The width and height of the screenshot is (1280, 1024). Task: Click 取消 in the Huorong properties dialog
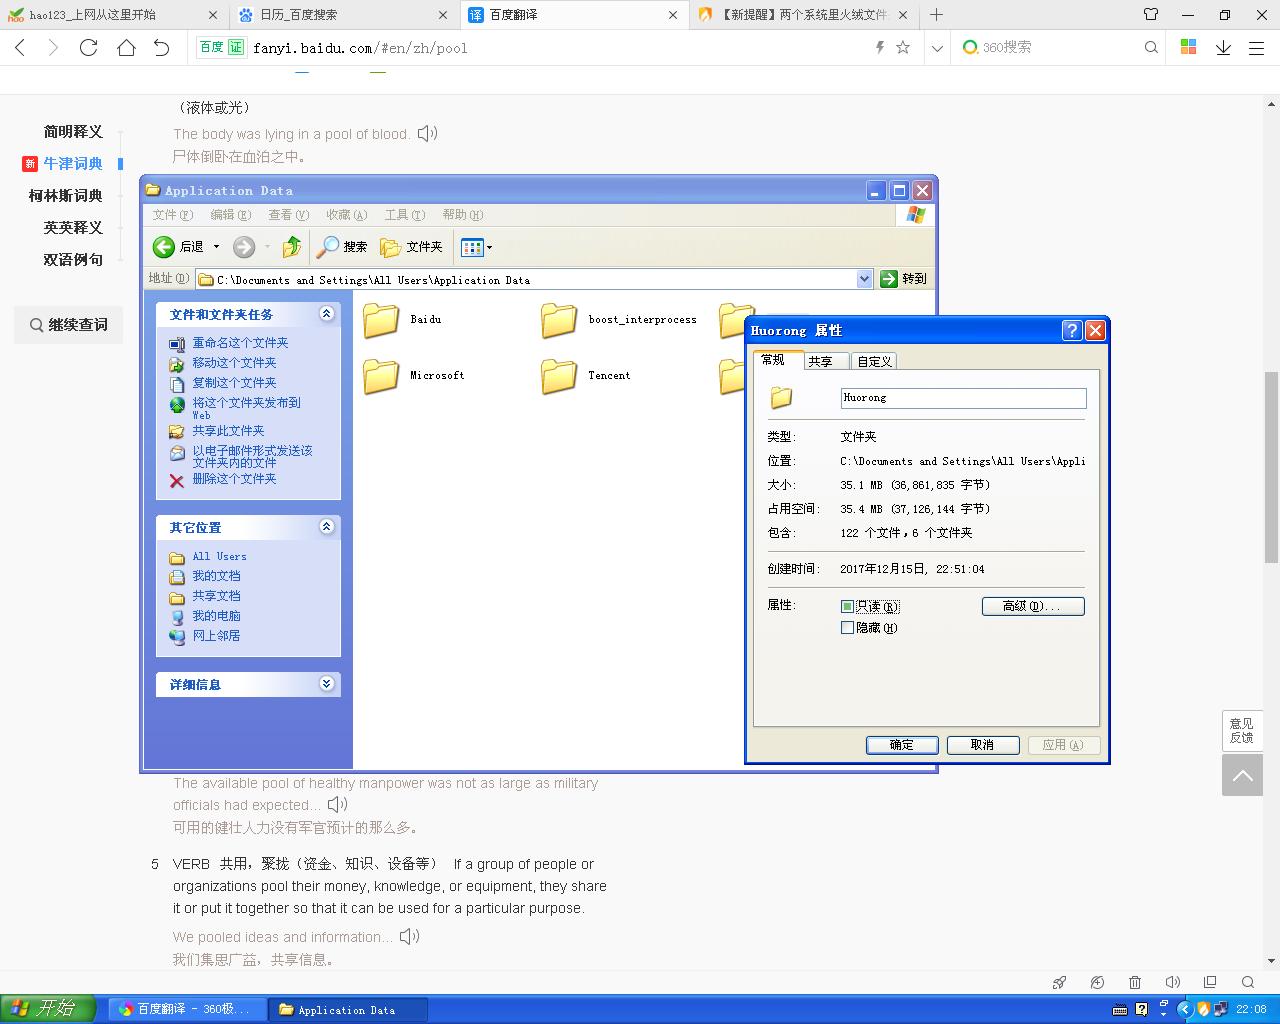point(982,745)
